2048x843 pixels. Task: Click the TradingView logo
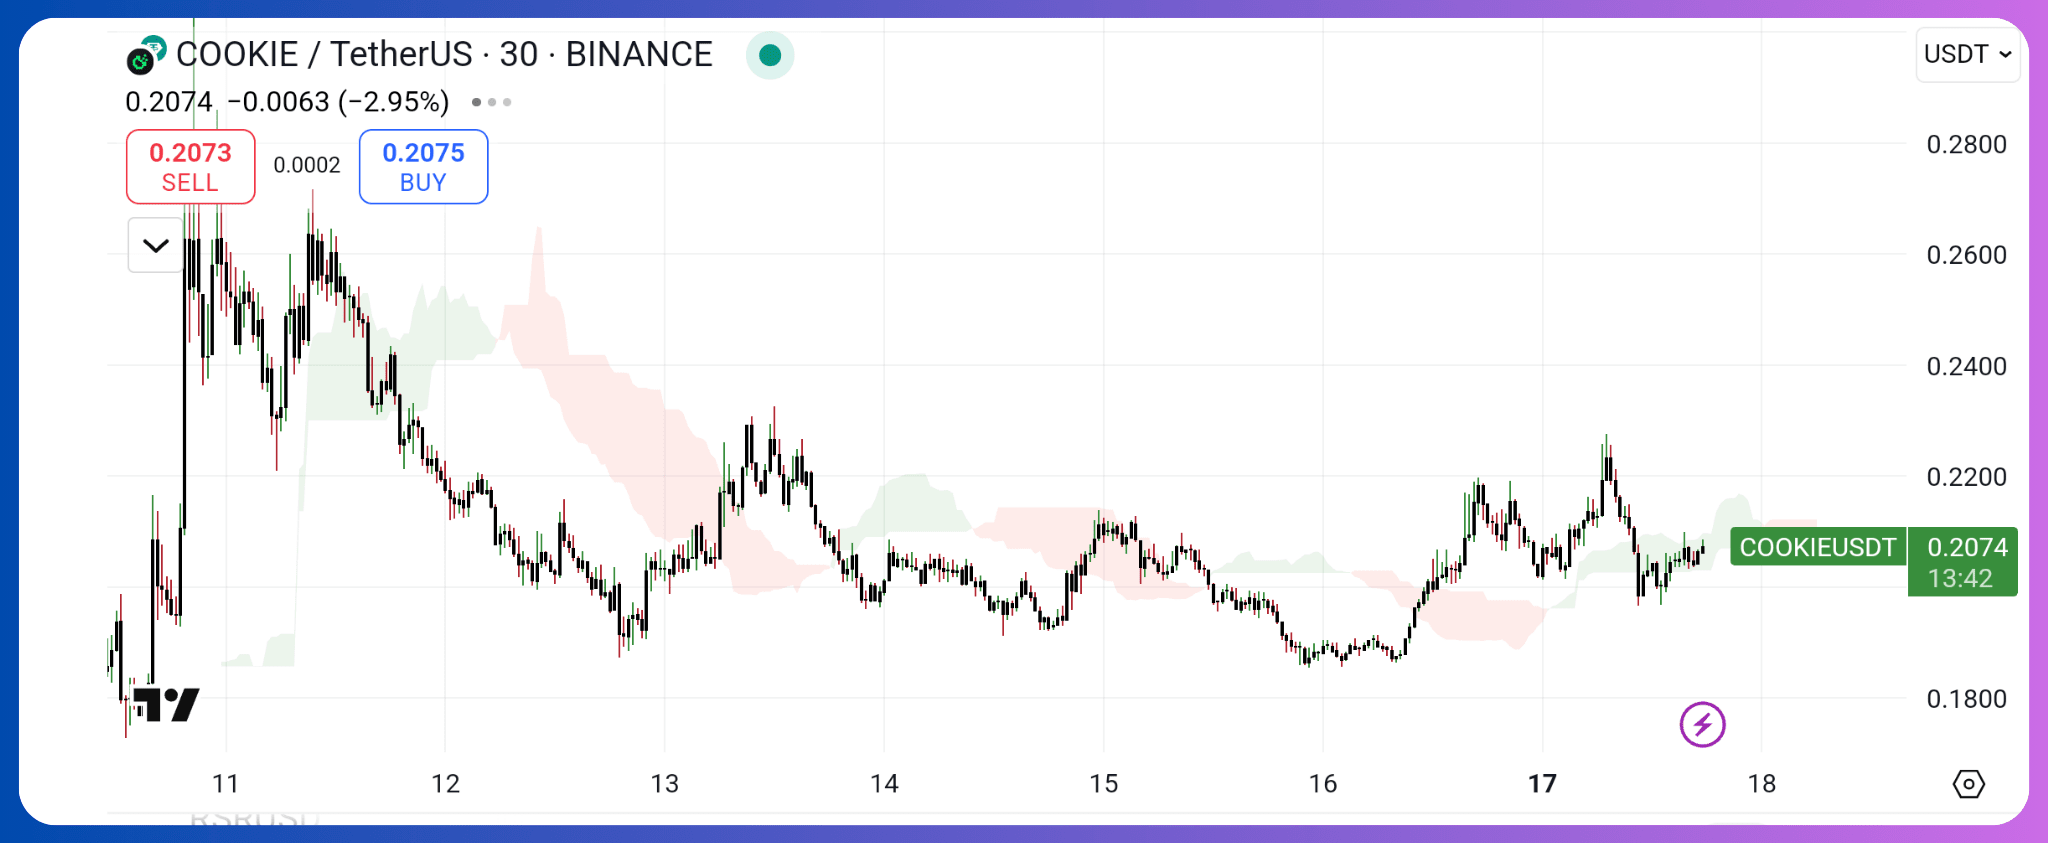(x=166, y=705)
